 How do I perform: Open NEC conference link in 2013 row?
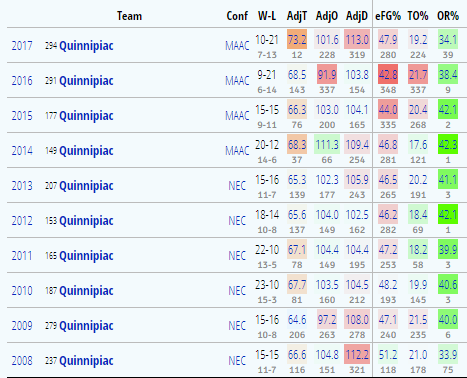point(237,186)
